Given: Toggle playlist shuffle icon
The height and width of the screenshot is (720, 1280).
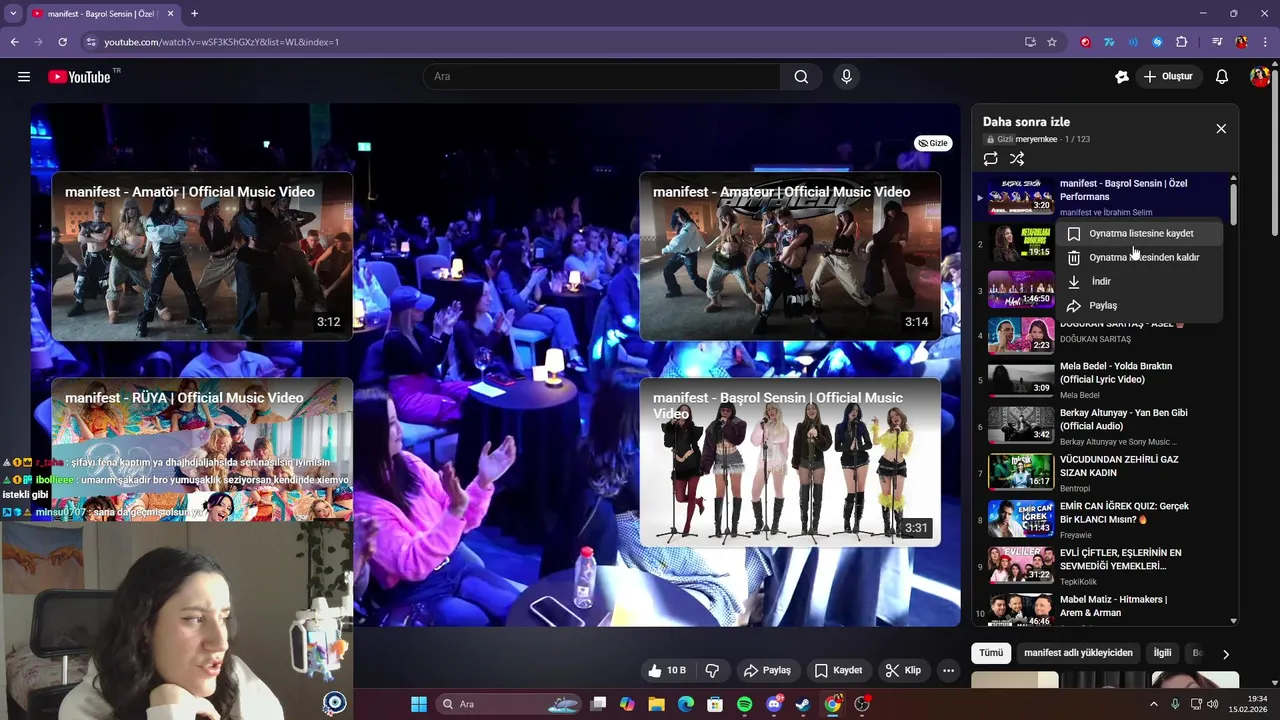Looking at the screenshot, I should [1017, 159].
